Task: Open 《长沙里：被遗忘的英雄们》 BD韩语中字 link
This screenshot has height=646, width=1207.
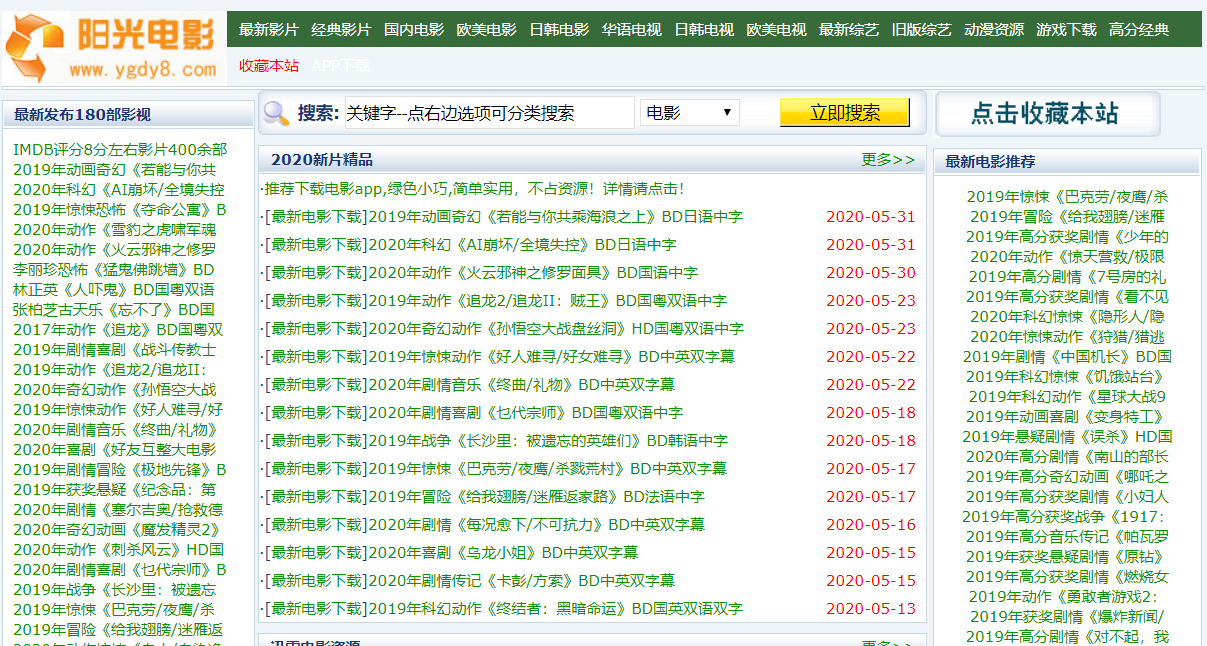Action: [548, 440]
